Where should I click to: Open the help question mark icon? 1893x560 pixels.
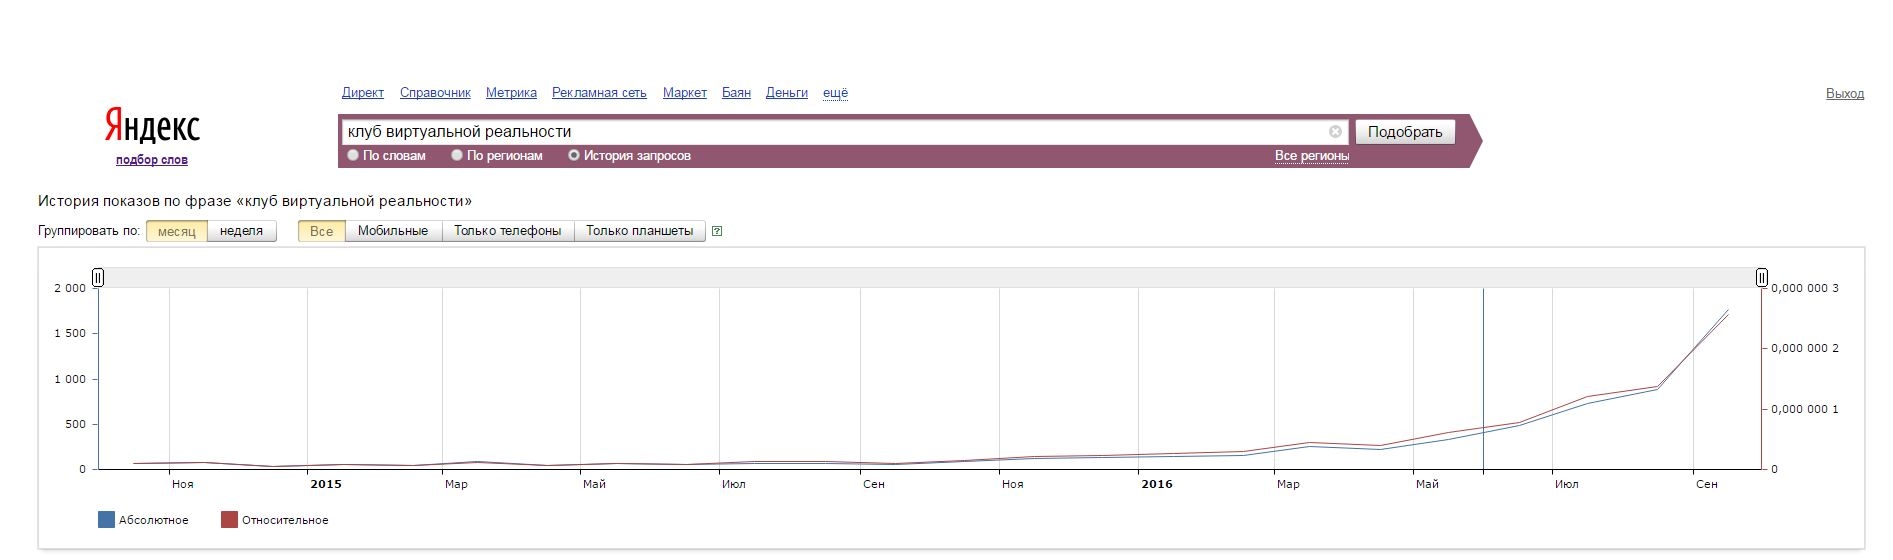click(717, 231)
